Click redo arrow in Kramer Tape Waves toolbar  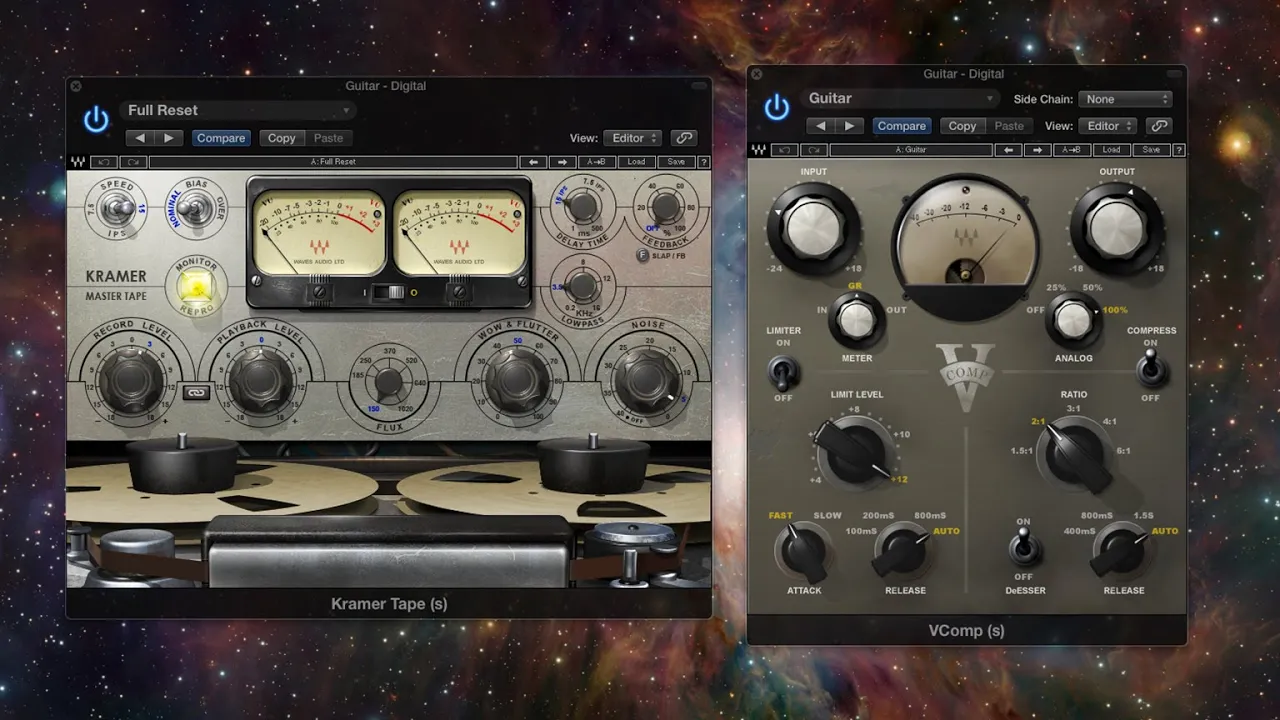(x=132, y=162)
